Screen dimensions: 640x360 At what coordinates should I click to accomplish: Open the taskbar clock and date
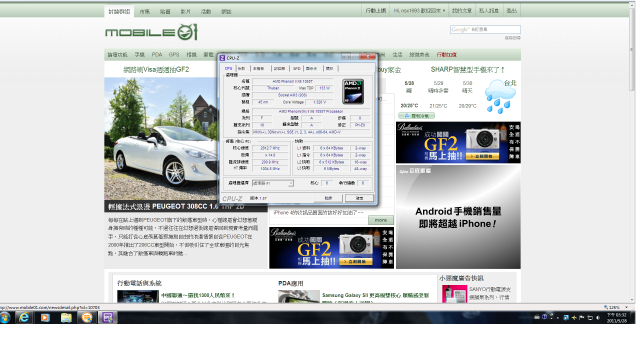(616, 318)
